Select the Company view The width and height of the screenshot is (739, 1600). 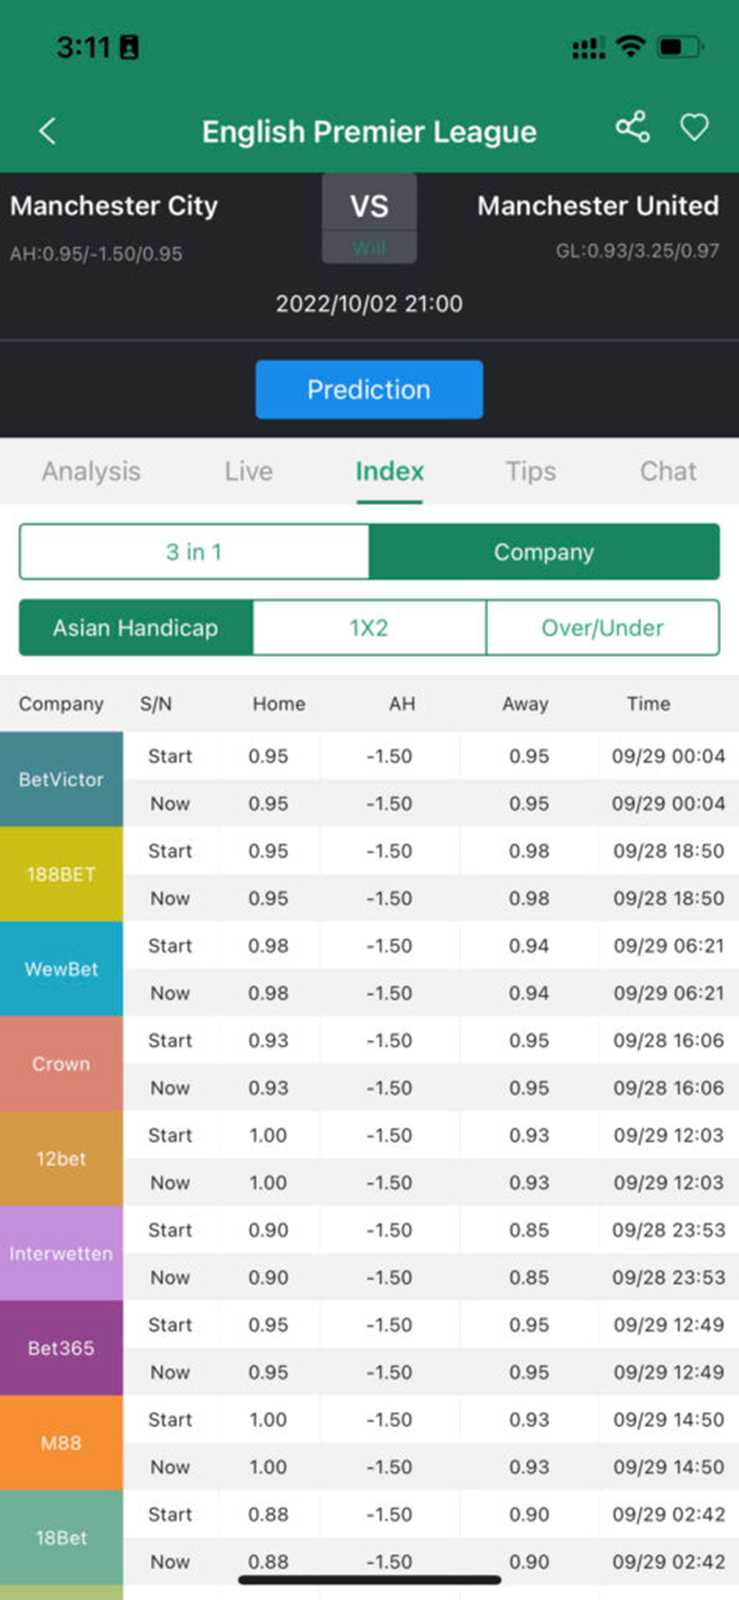[544, 552]
